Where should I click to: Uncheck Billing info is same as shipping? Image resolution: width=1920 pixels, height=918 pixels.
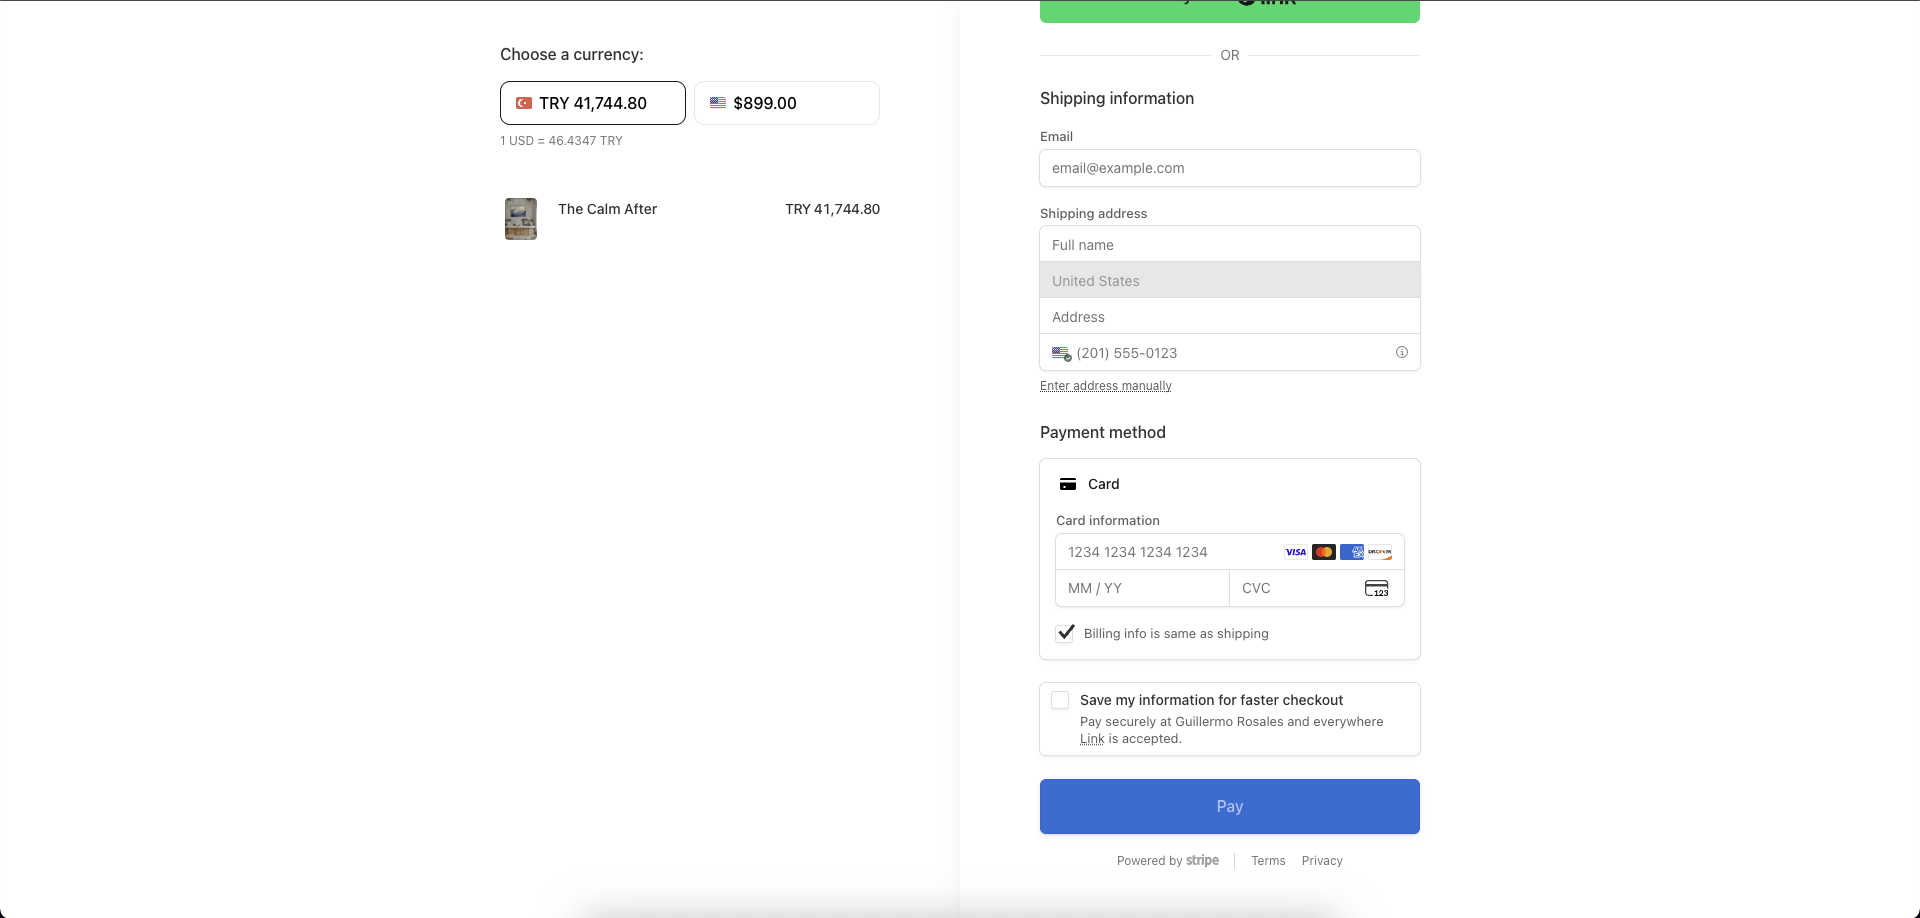[1066, 633]
